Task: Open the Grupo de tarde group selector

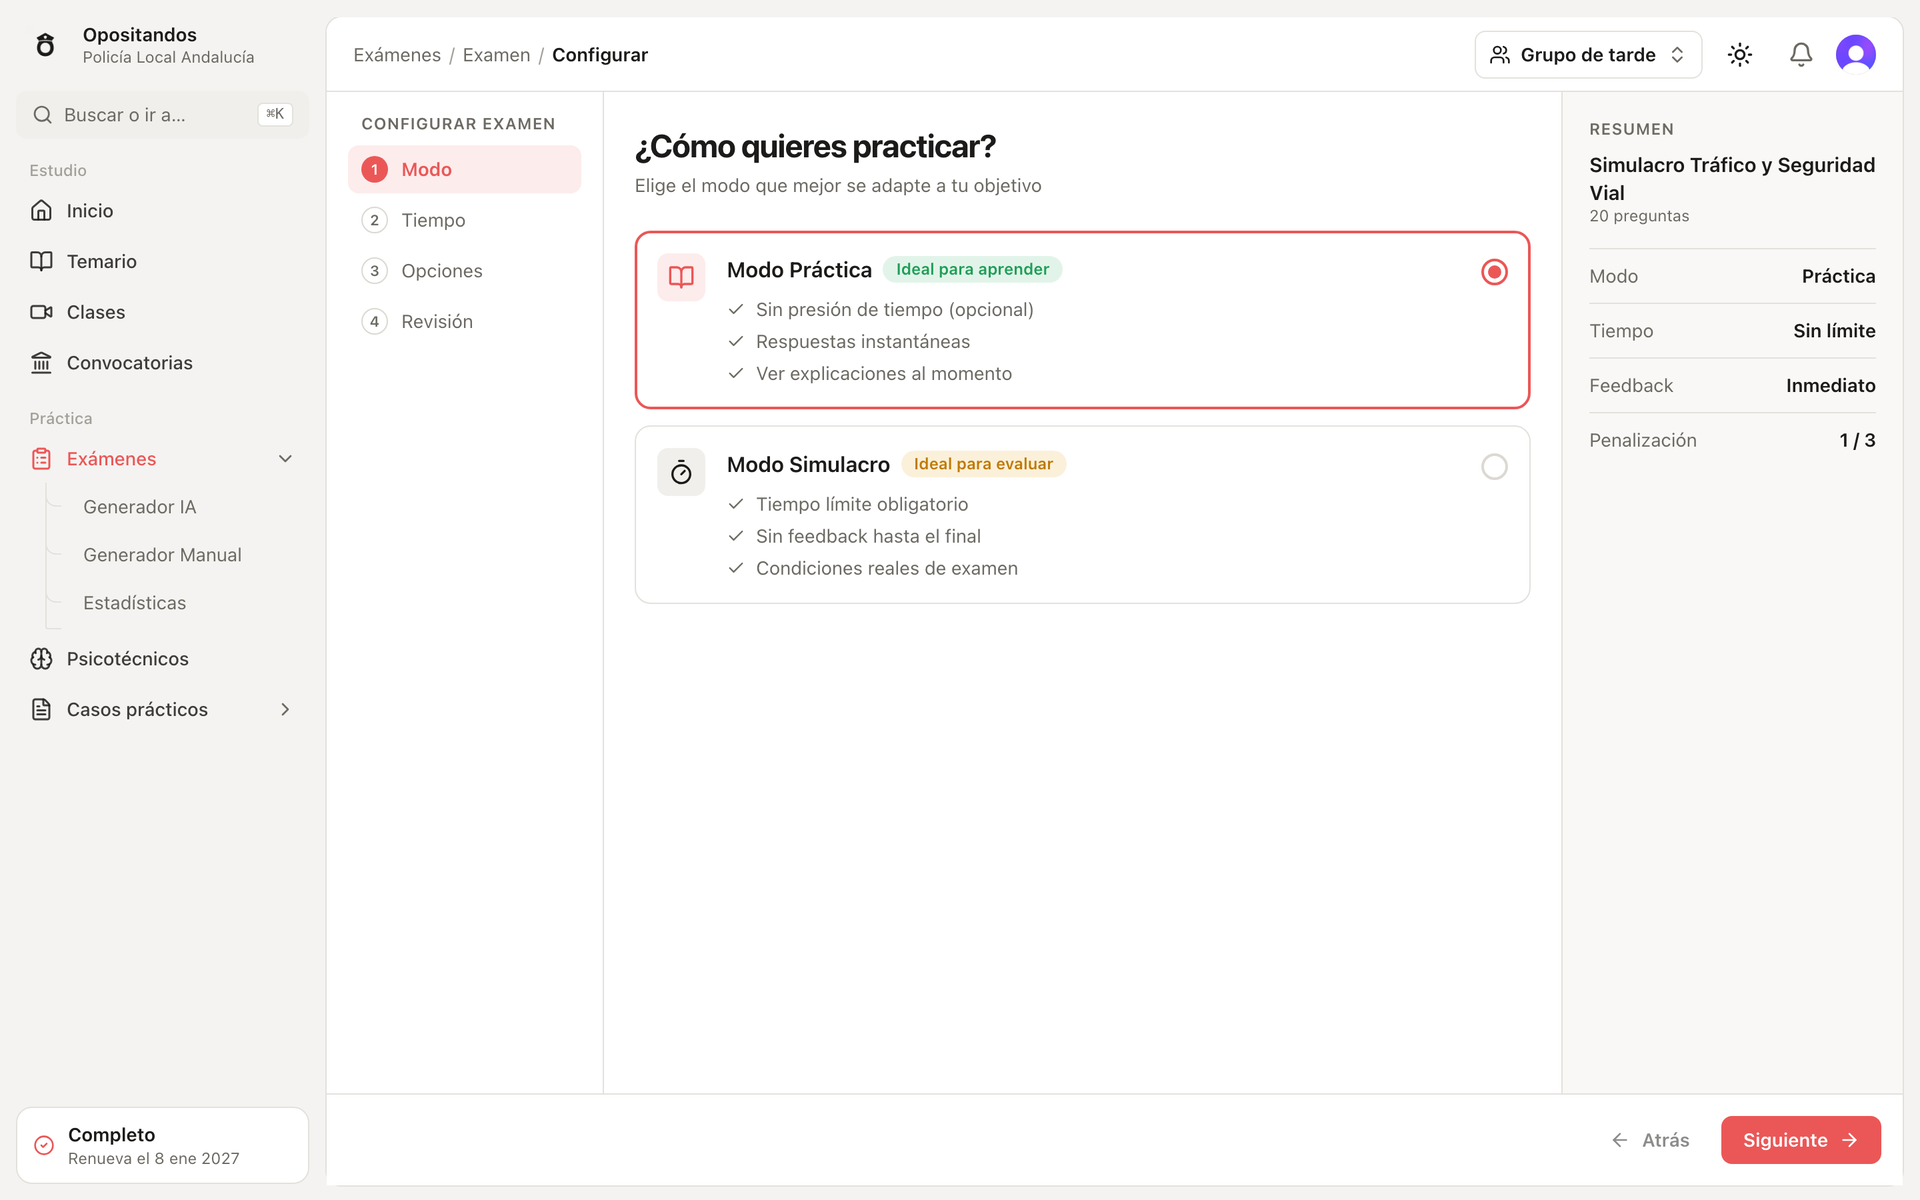Action: coord(1588,55)
